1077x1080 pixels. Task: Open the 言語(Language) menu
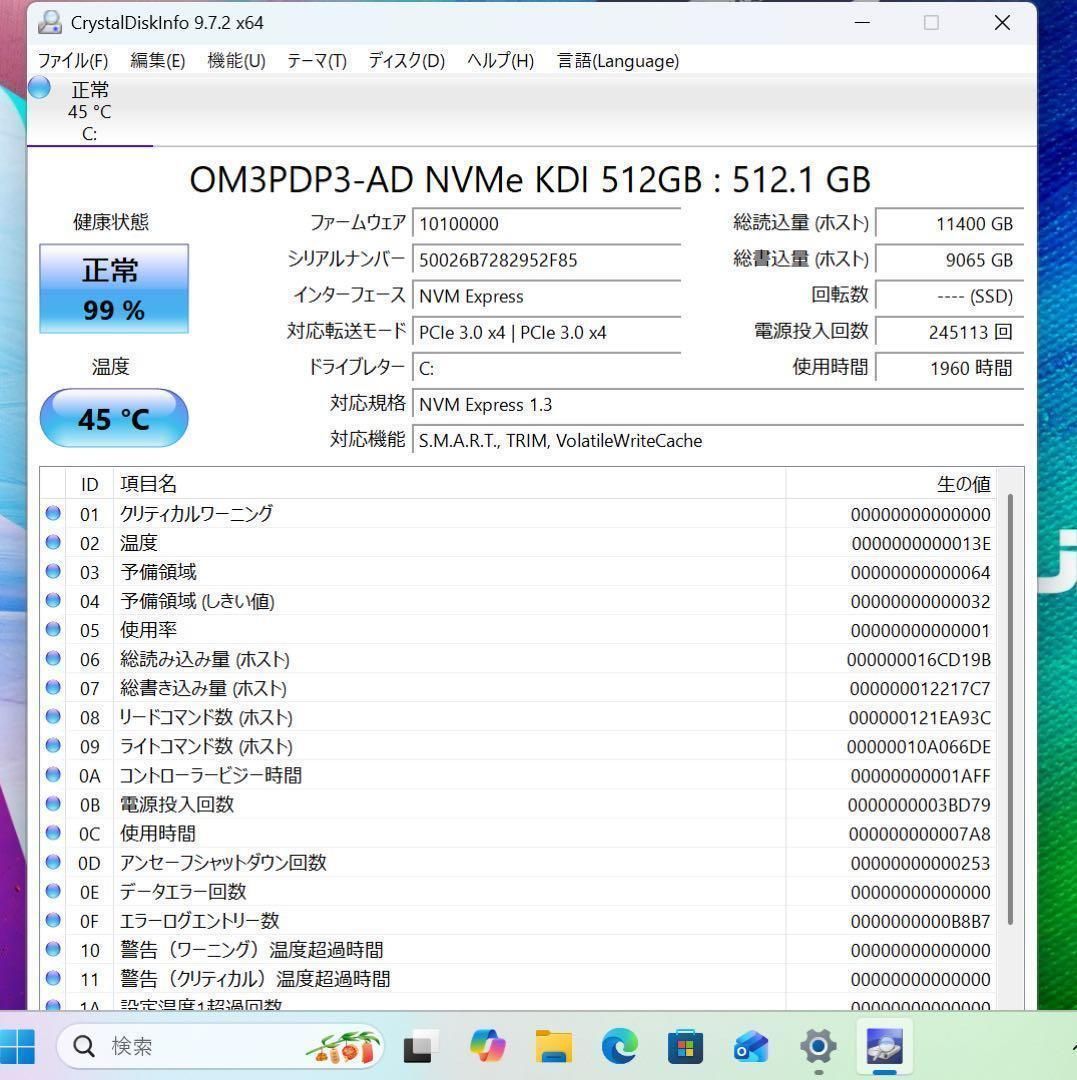(x=618, y=61)
